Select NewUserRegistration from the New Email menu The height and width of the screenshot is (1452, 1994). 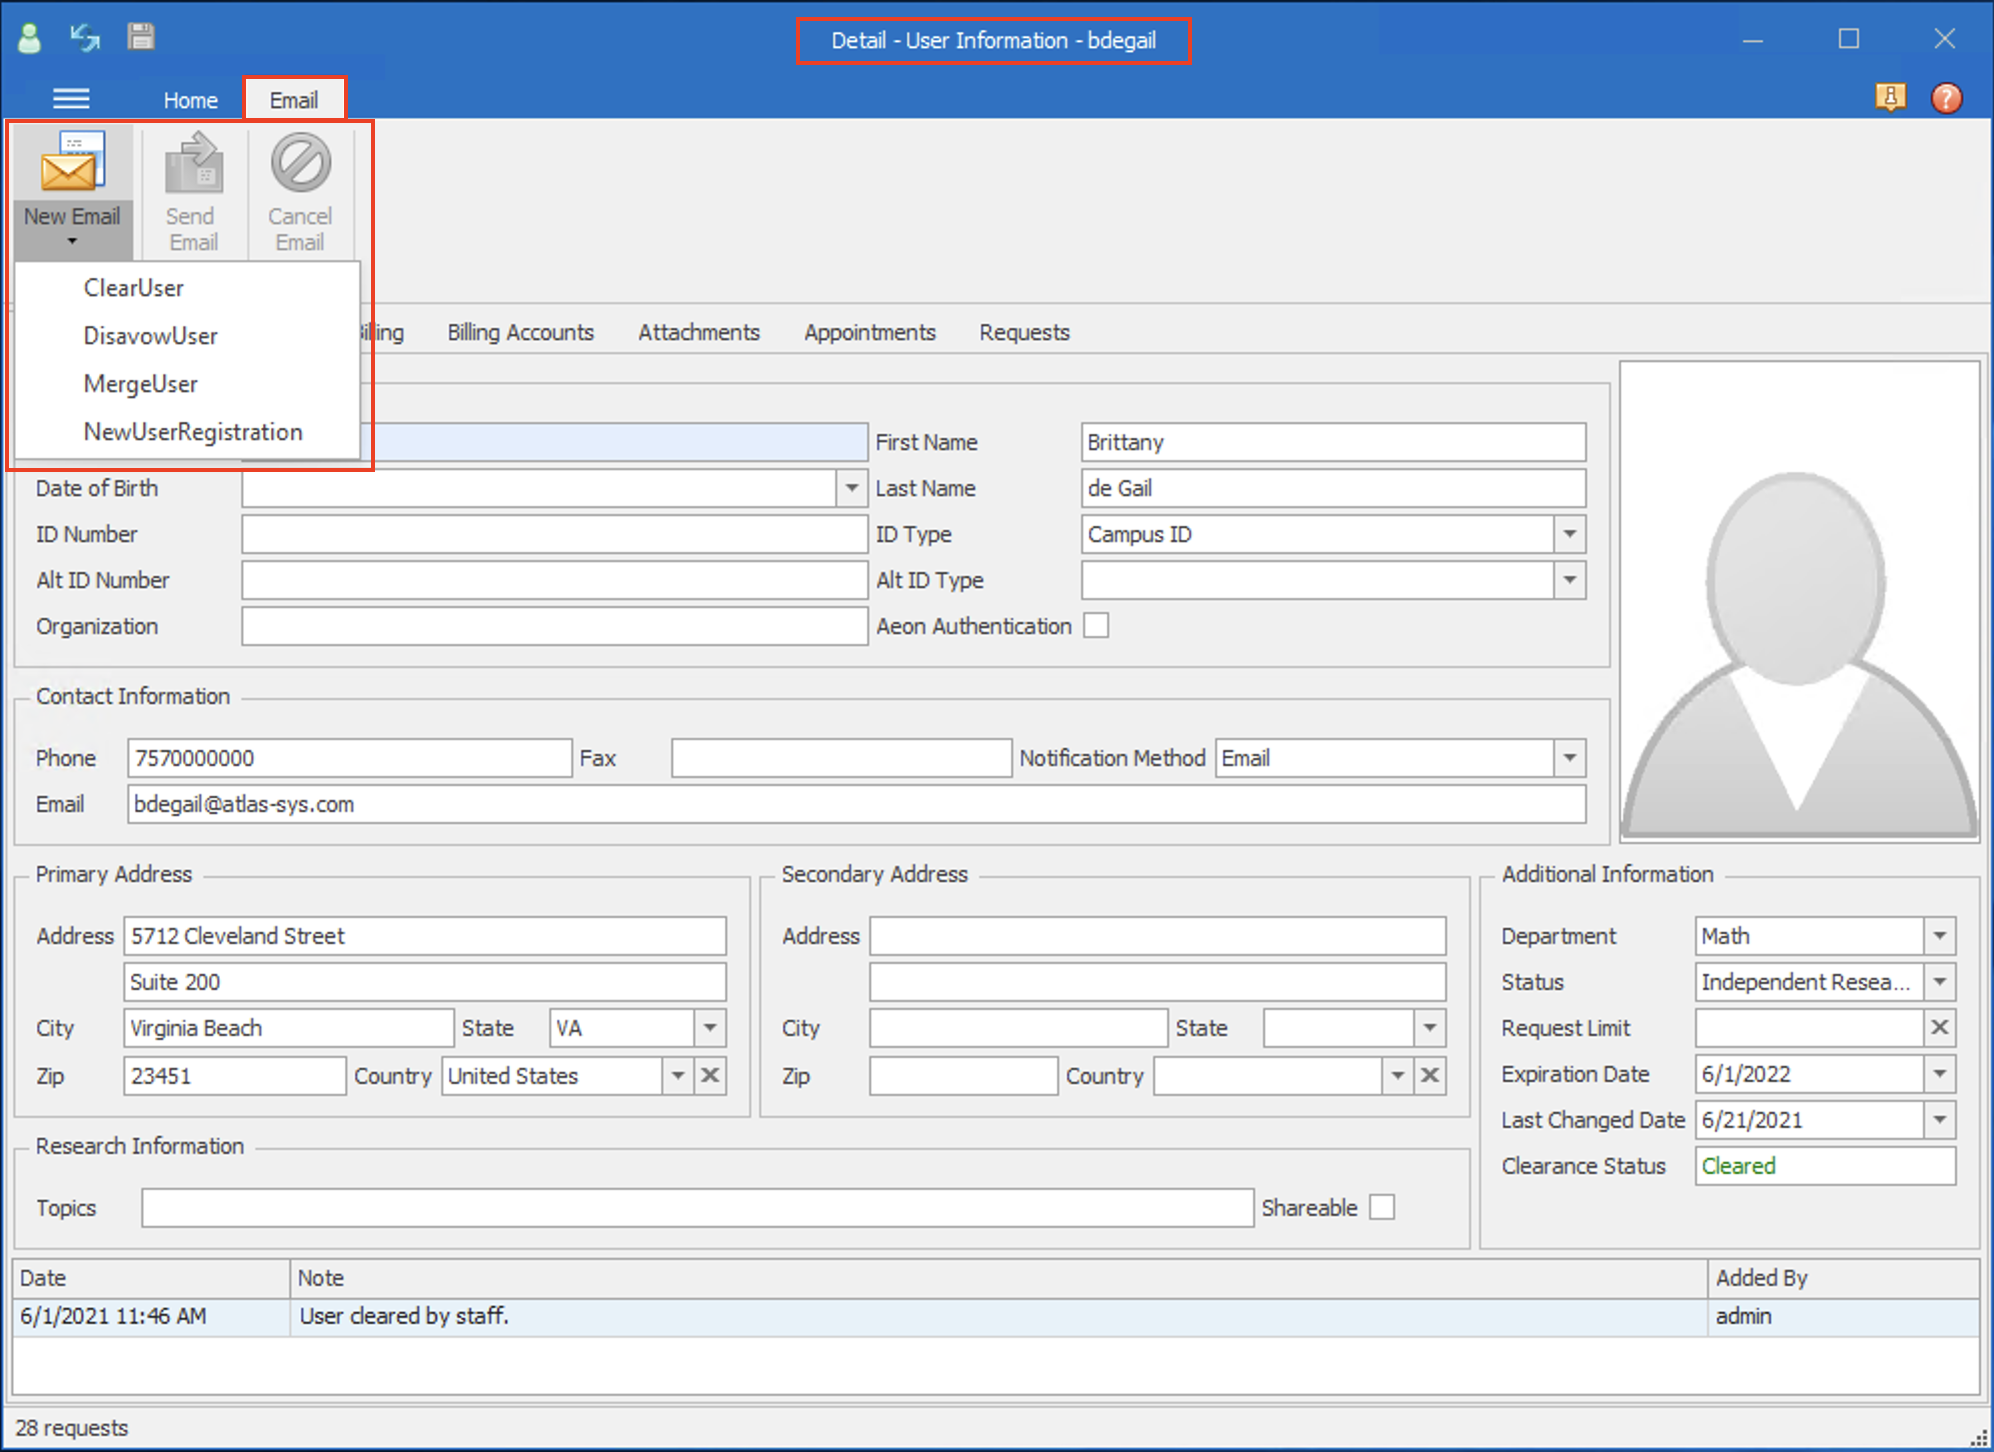click(192, 431)
